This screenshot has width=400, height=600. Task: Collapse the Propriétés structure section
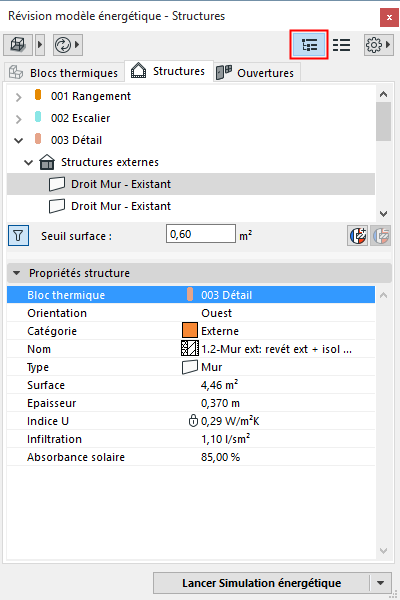(16, 273)
